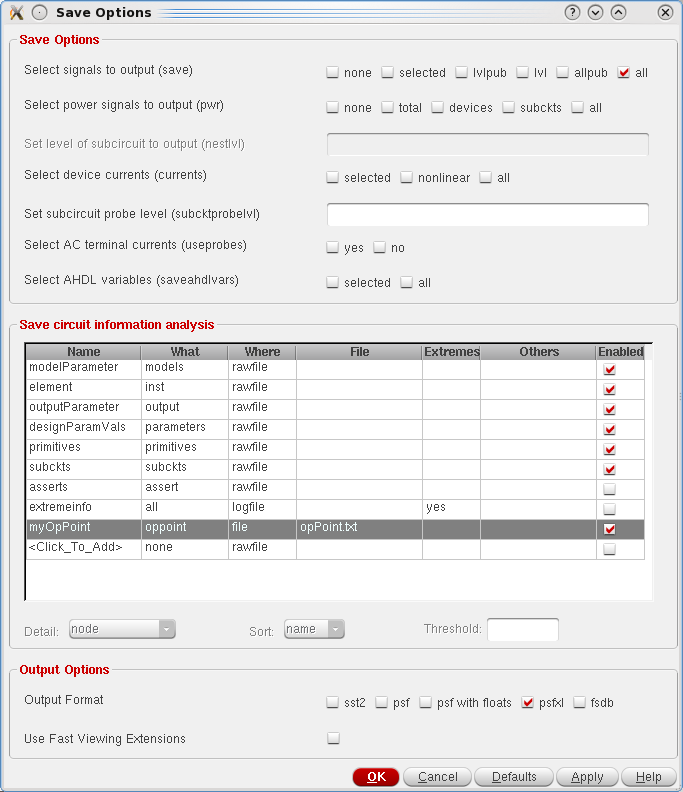The image size is (683, 792).
Task: Check 'selected' for AHDL variables
Action: click(x=332, y=282)
